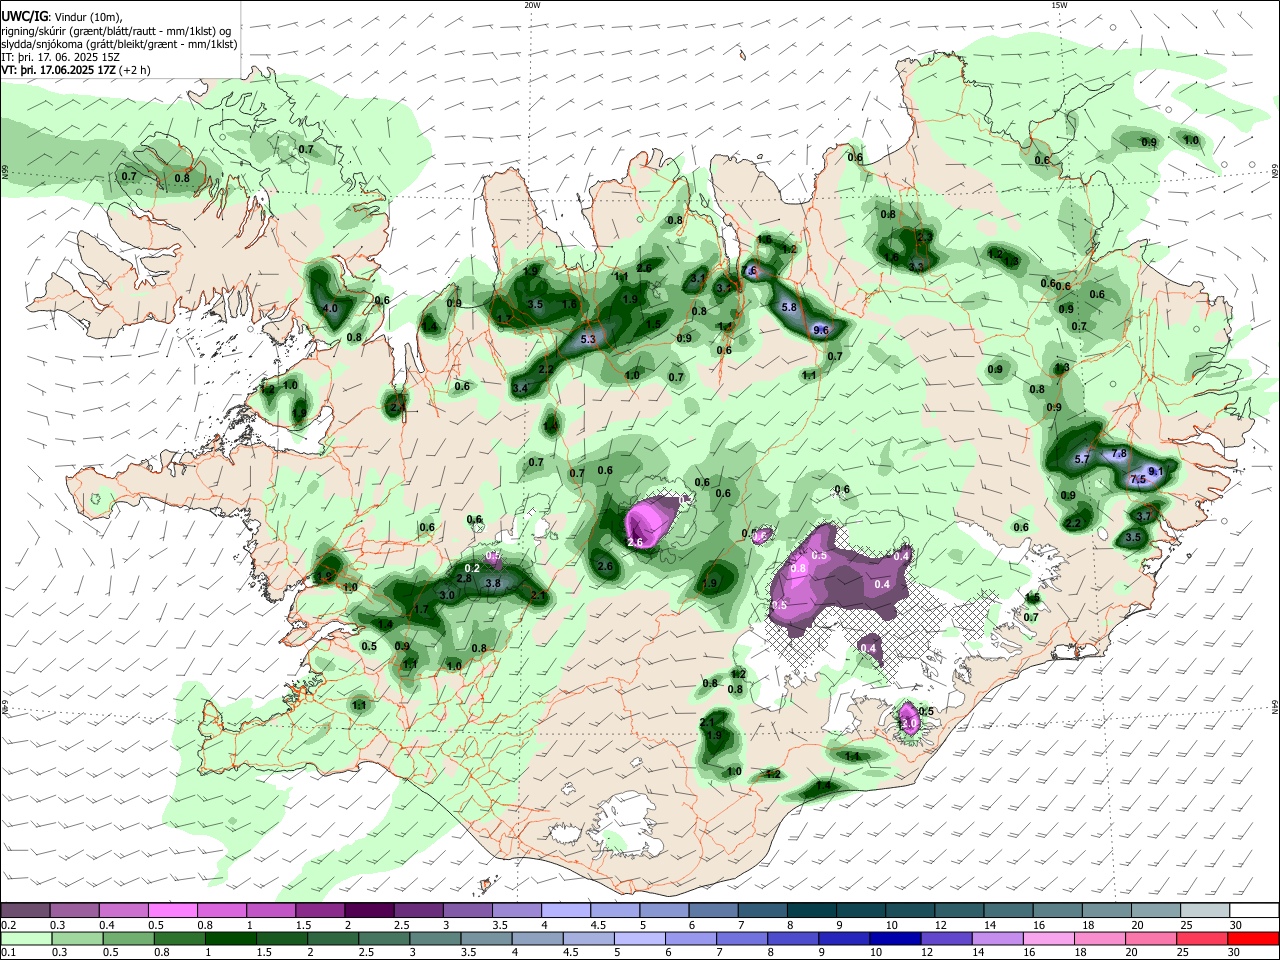The width and height of the screenshot is (1280, 960).
Task: Click the 3.7 precipitation value label
Action: pos(1145,516)
